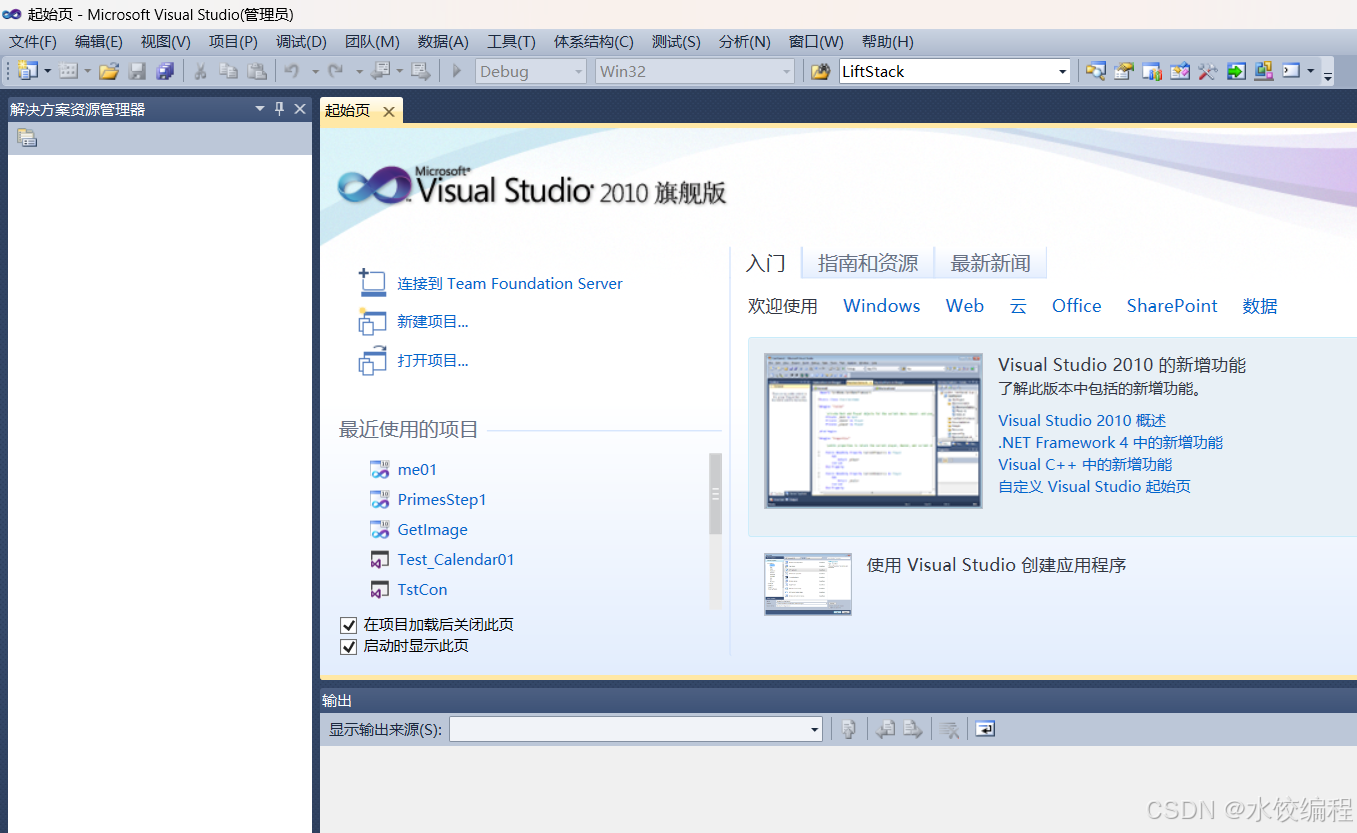Click Go to Previous Message output icon

click(x=885, y=729)
